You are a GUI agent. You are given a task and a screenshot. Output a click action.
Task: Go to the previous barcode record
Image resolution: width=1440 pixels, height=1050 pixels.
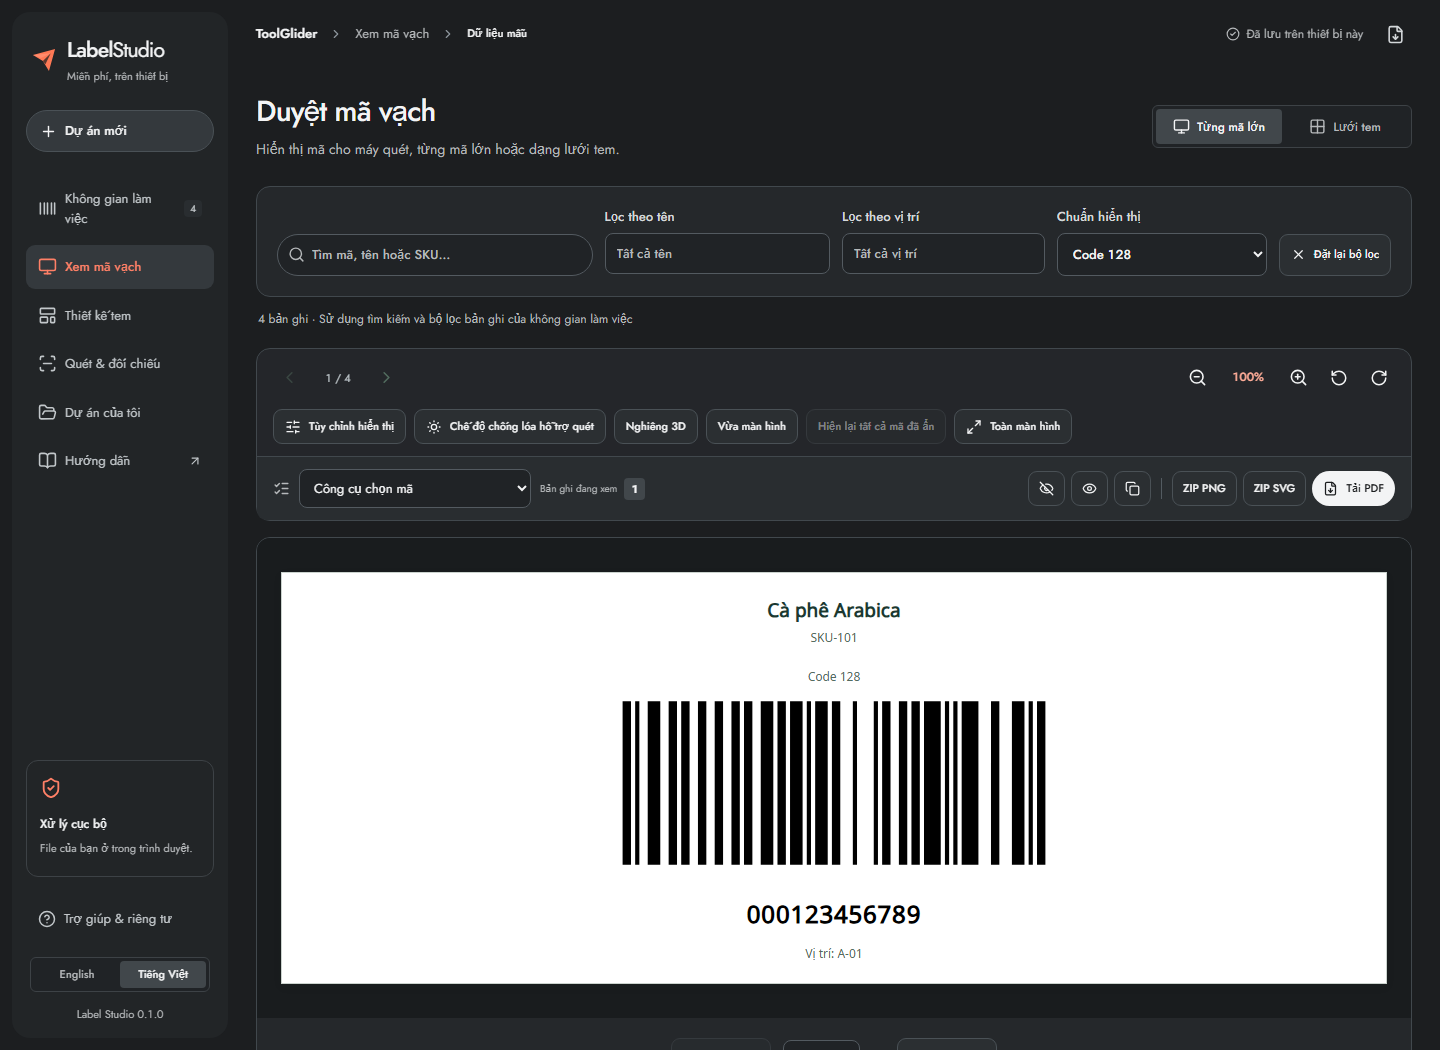(290, 378)
